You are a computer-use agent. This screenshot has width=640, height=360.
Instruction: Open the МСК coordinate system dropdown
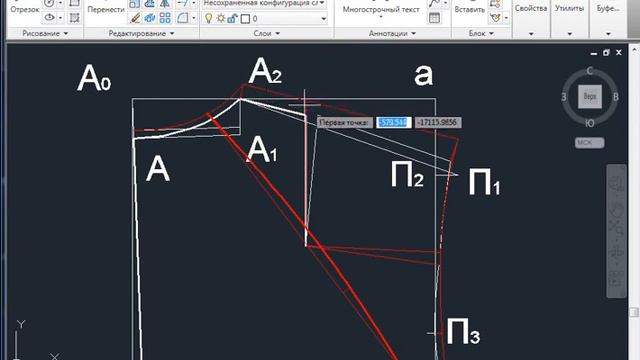tap(589, 142)
